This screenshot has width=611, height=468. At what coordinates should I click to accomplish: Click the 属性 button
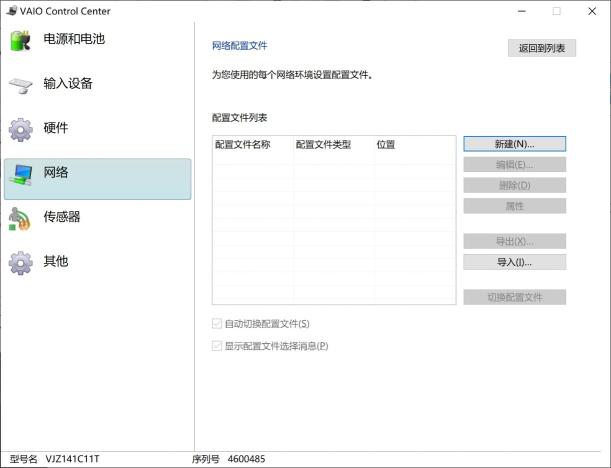[x=514, y=206]
